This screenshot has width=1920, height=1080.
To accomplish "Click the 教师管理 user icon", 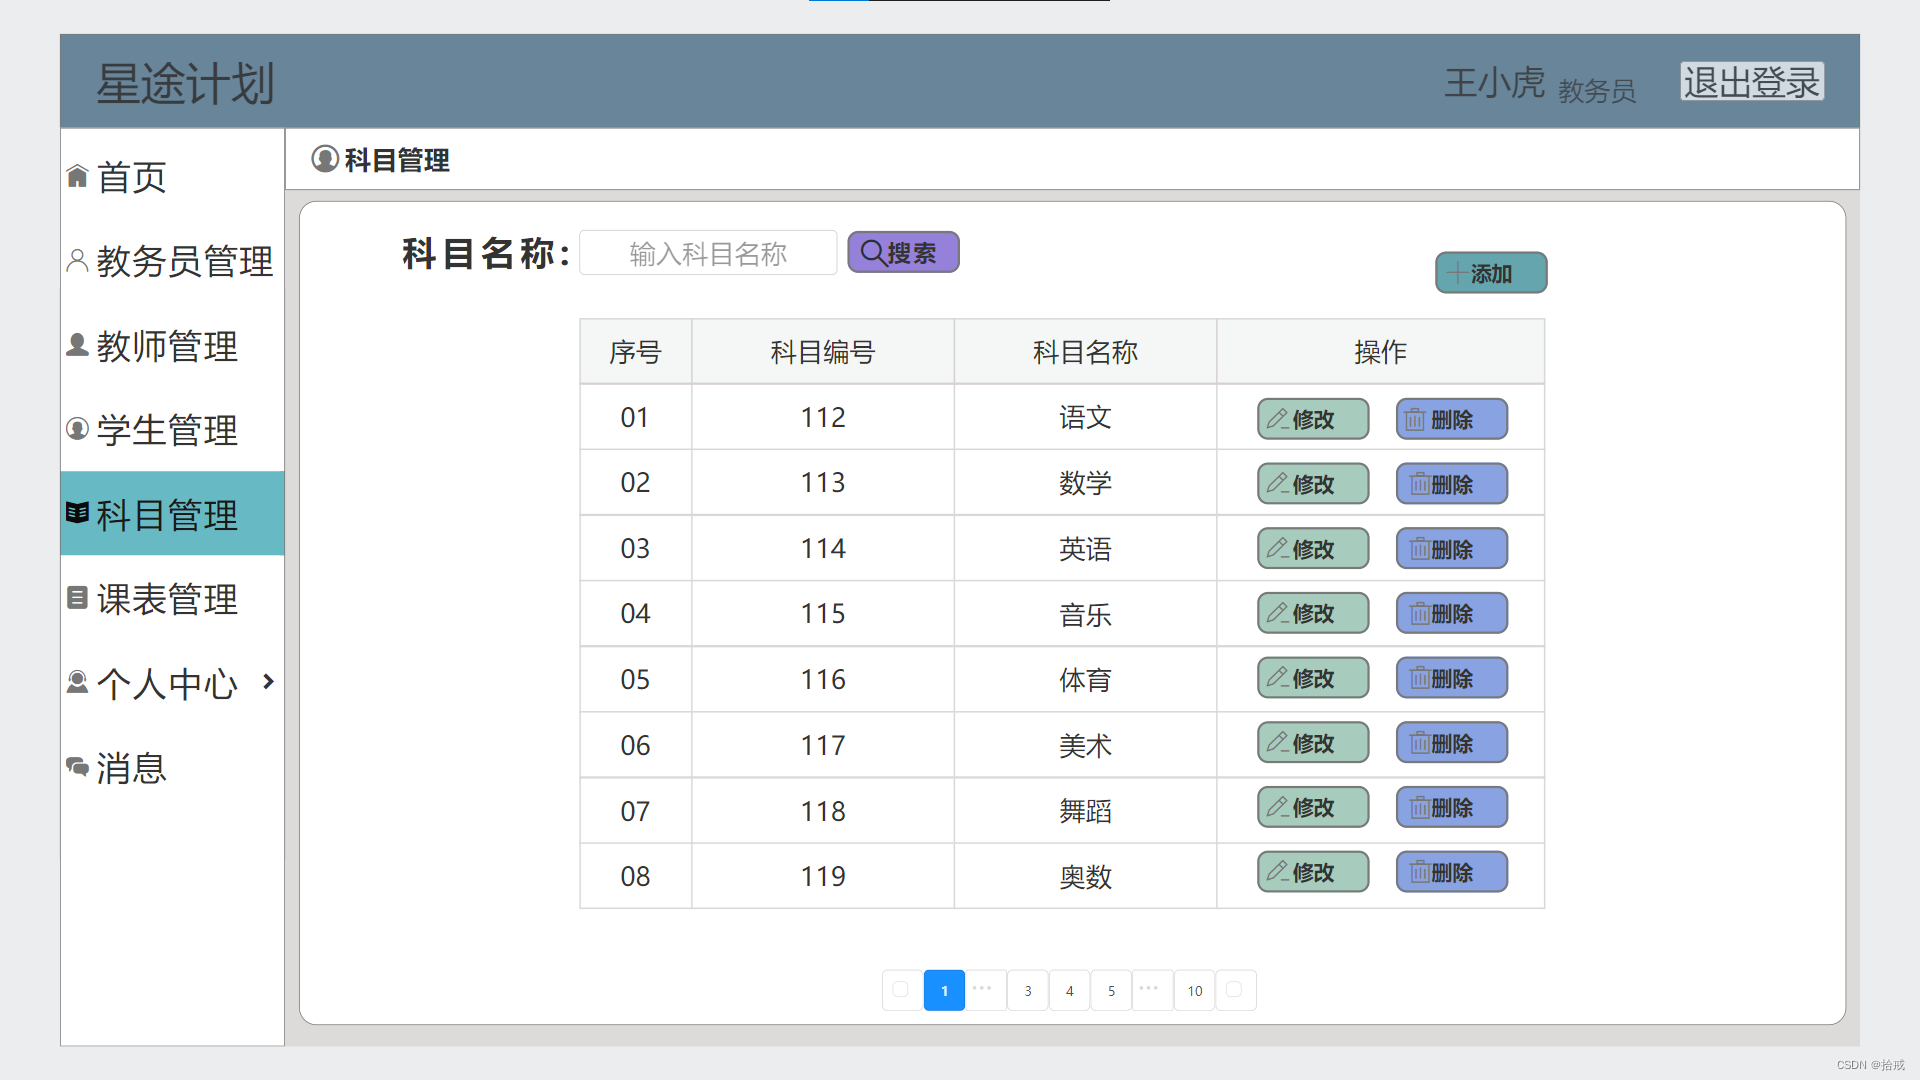I will tap(77, 345).
